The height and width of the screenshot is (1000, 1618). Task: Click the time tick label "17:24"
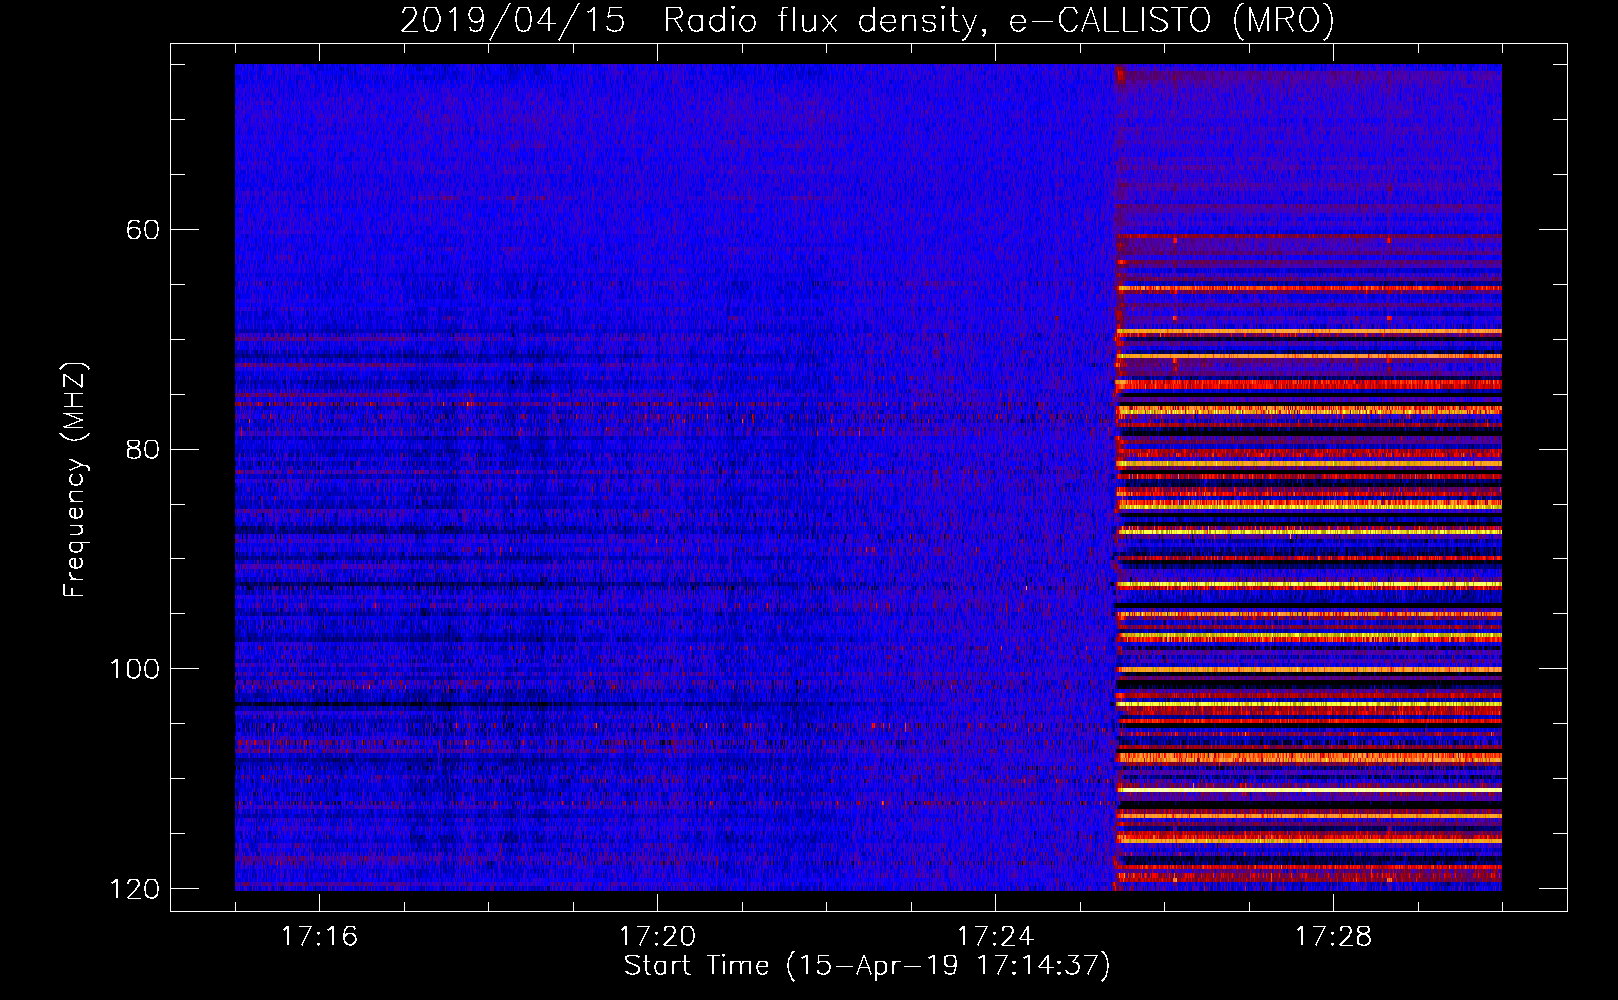[x=995, y=937]
